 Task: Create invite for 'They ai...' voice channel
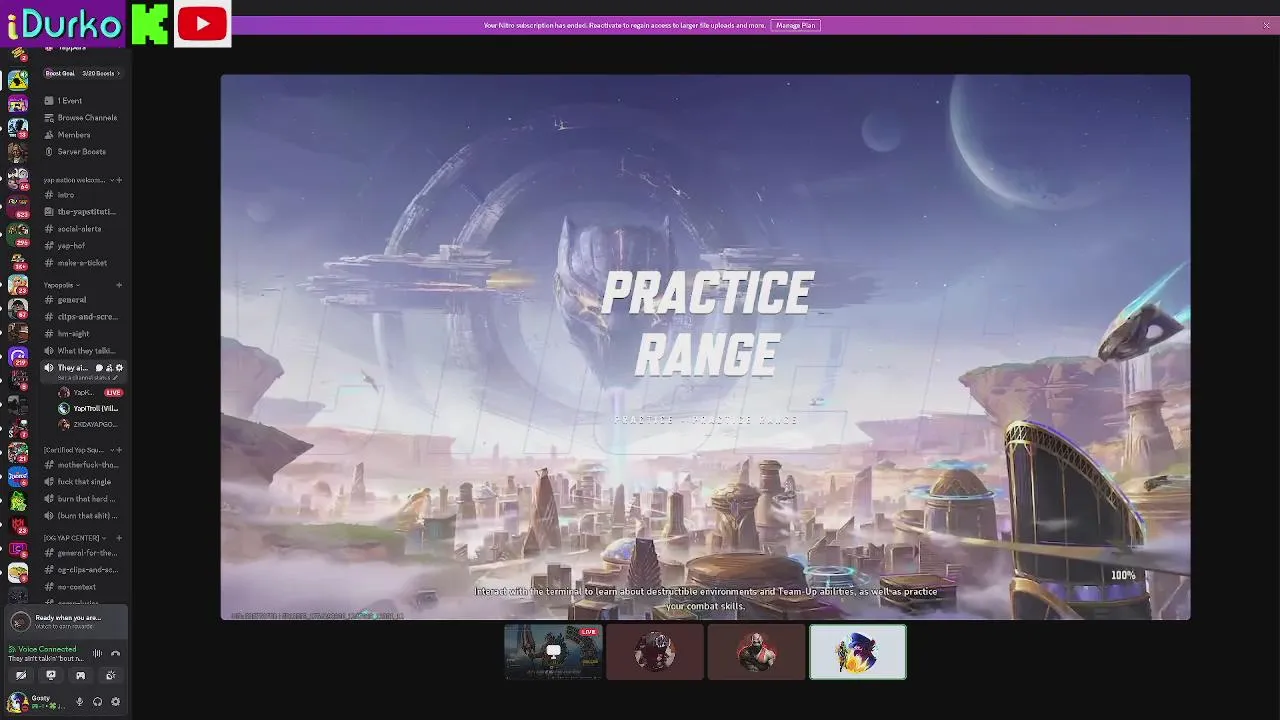[x=109, y=368]
